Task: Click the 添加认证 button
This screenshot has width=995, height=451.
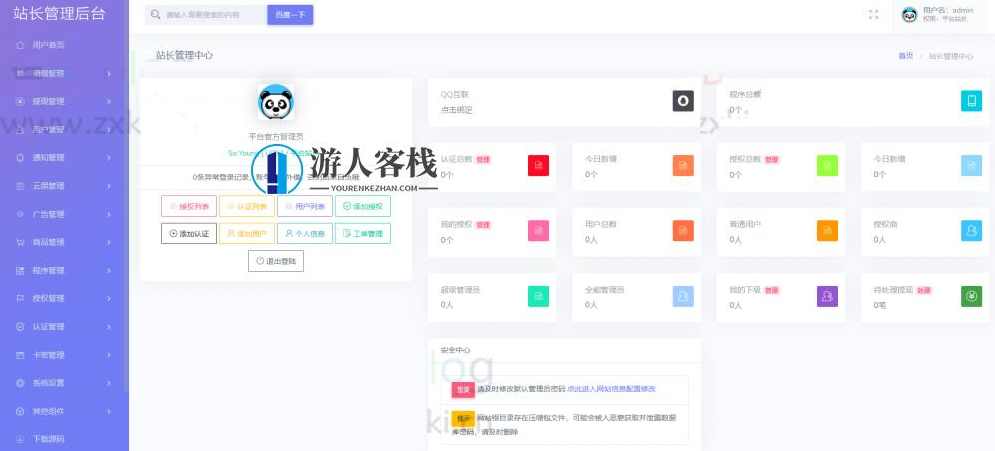Action: [189, 233]
